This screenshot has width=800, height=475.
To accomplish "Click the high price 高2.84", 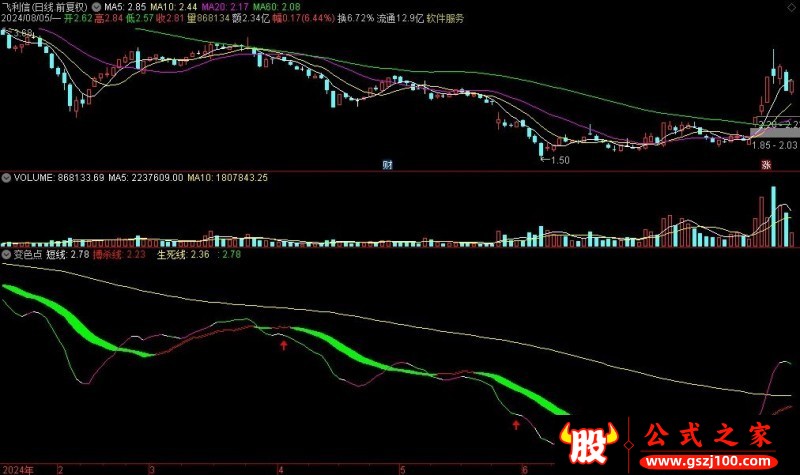I will [109, 18].
